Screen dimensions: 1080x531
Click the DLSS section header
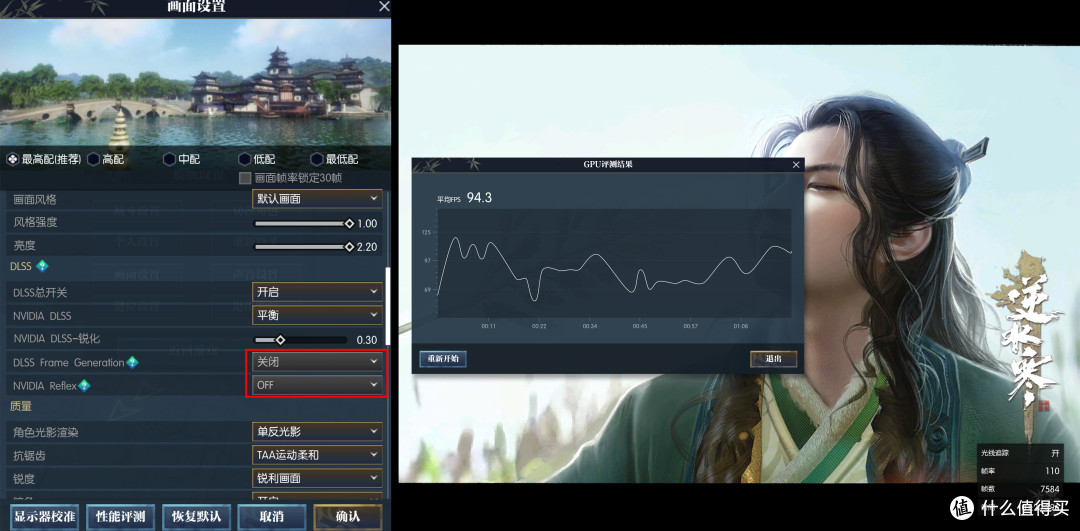[23, 266]
